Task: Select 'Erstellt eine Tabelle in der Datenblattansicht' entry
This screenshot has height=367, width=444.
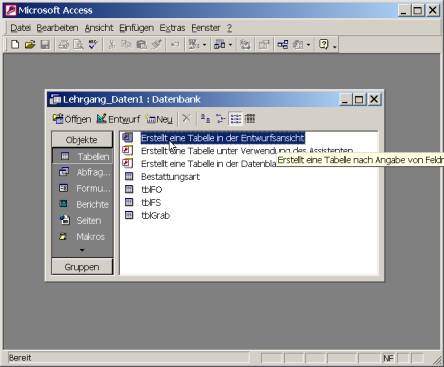Action: point(208,164)
